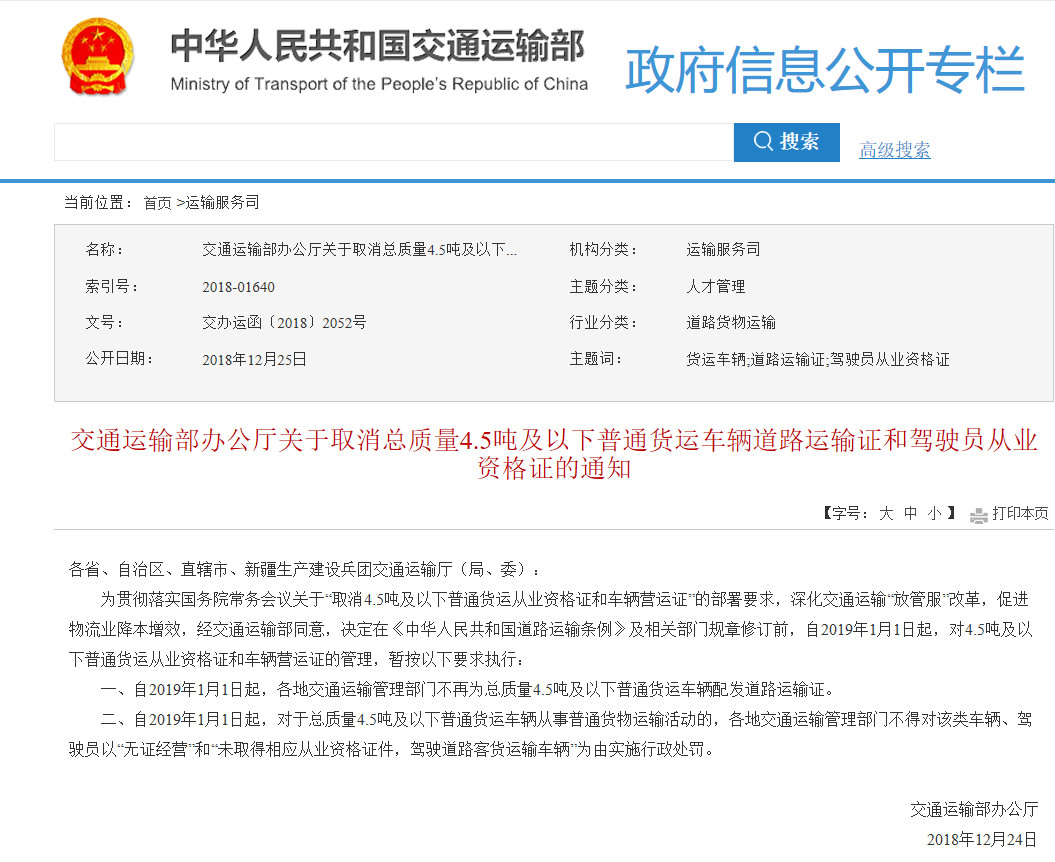Click 主题词： field label

pyautogui.click(x=595, y=359)
